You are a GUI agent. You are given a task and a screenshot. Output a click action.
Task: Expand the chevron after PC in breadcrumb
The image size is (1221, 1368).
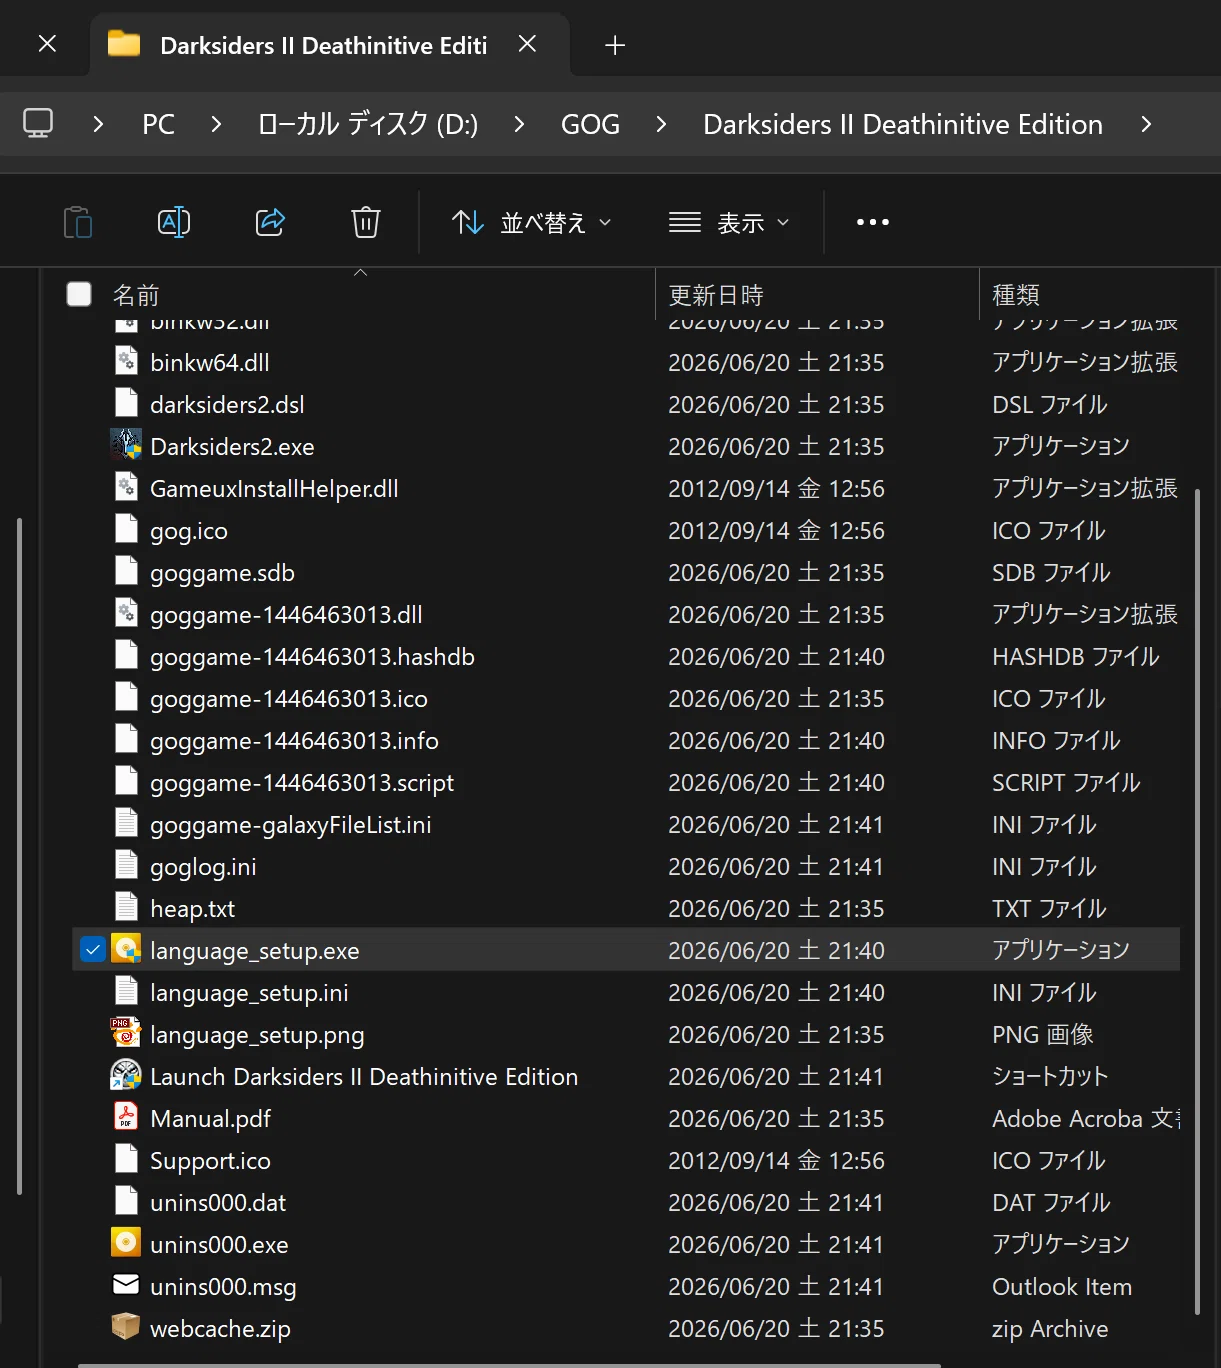point(216,124)
